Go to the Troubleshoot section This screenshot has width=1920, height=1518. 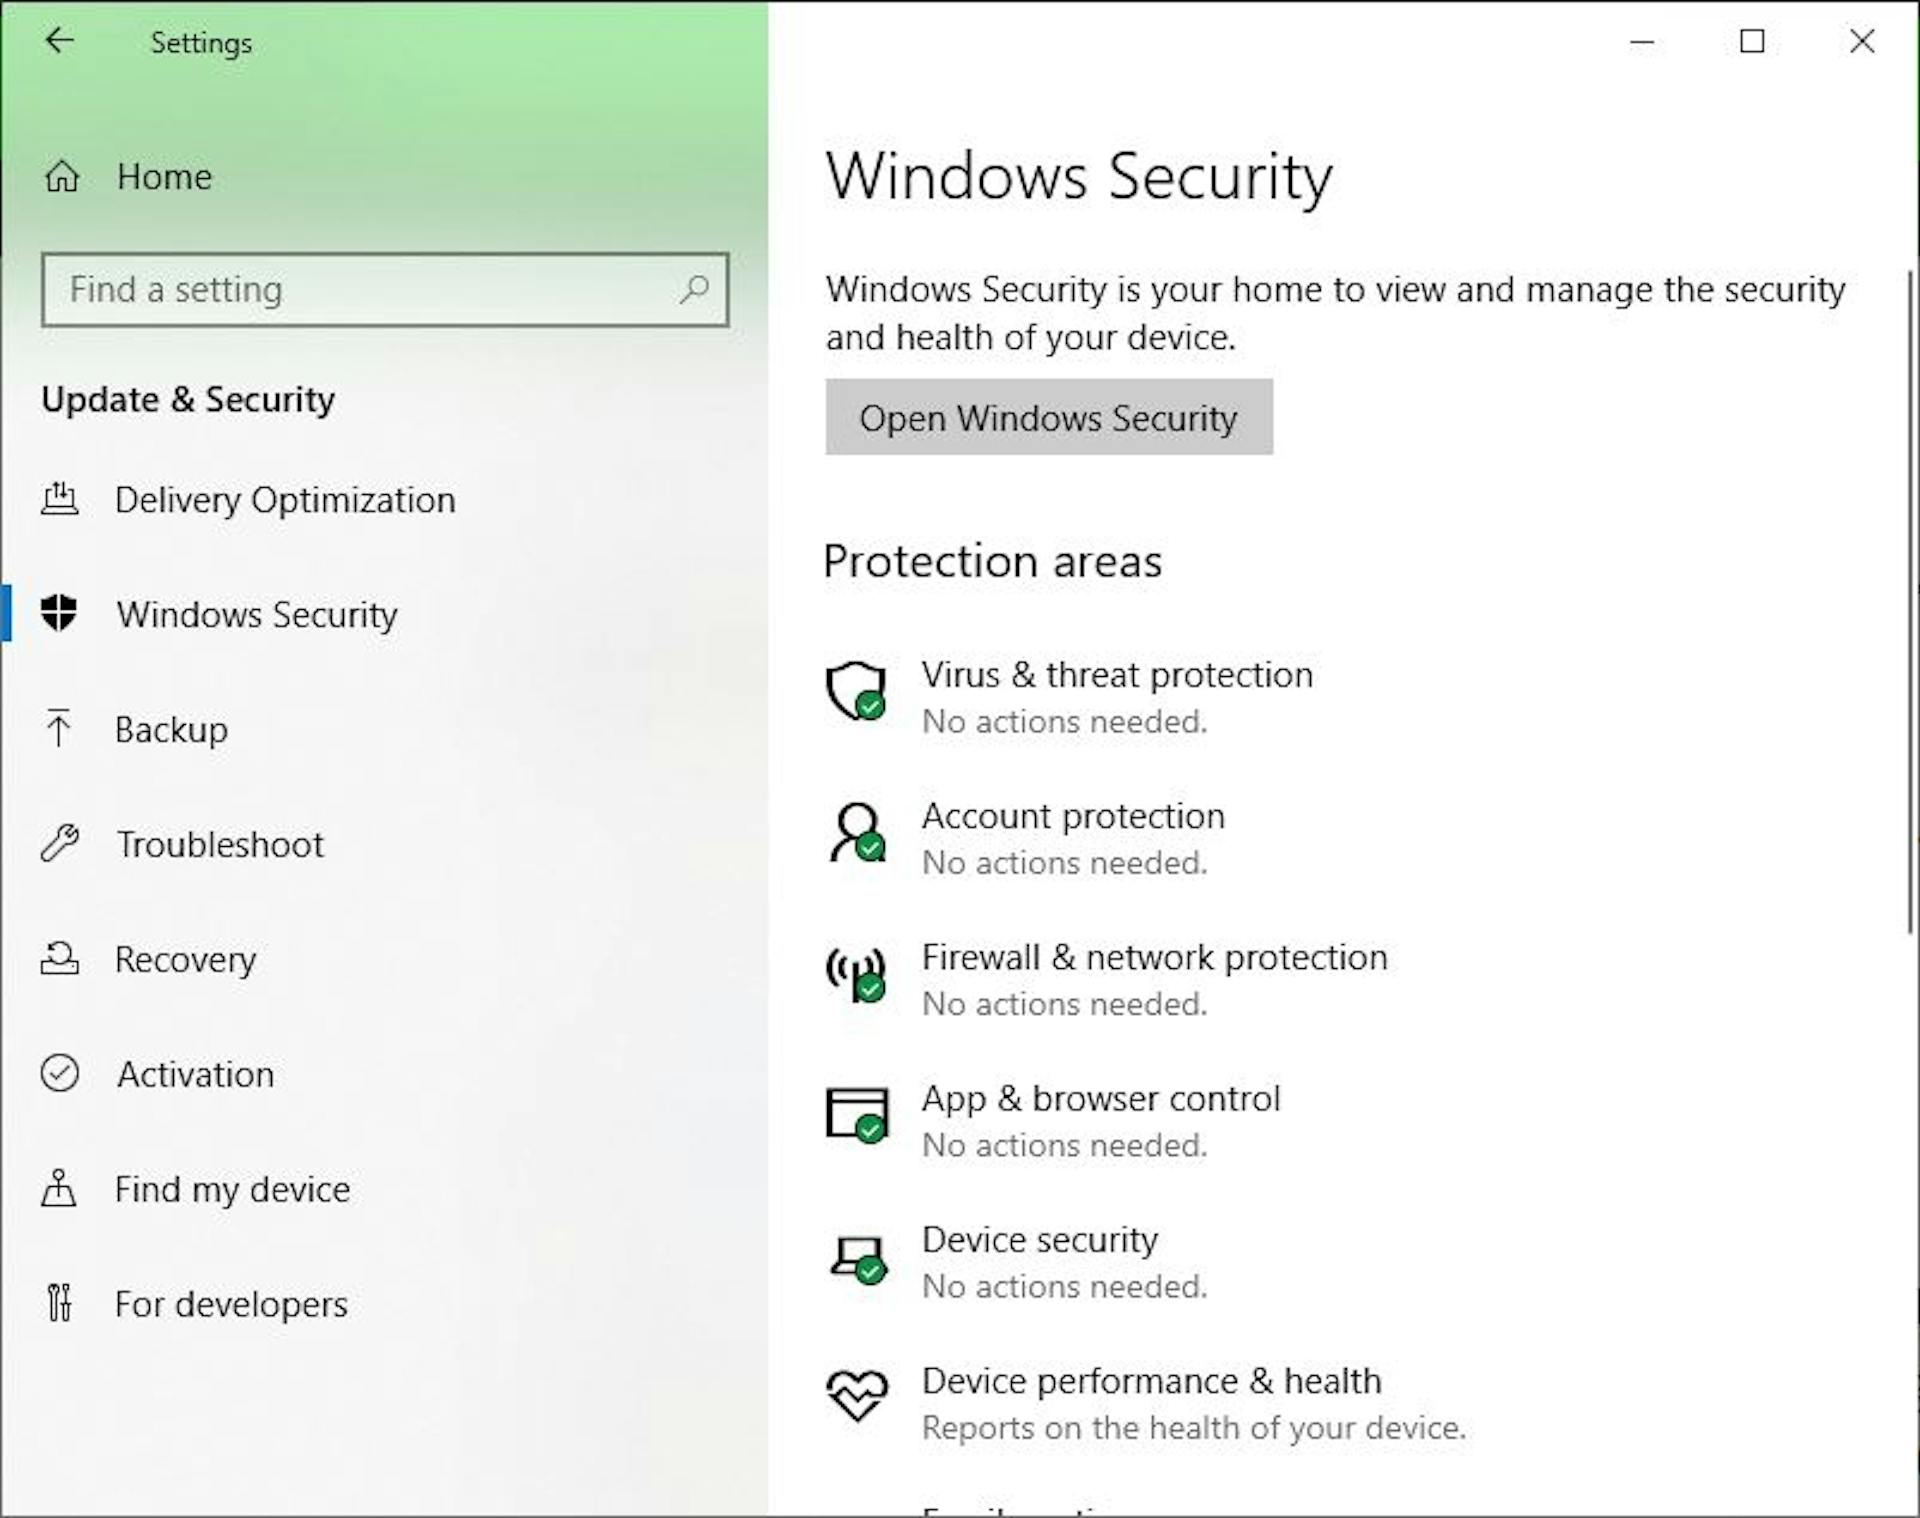click(219, 845)
